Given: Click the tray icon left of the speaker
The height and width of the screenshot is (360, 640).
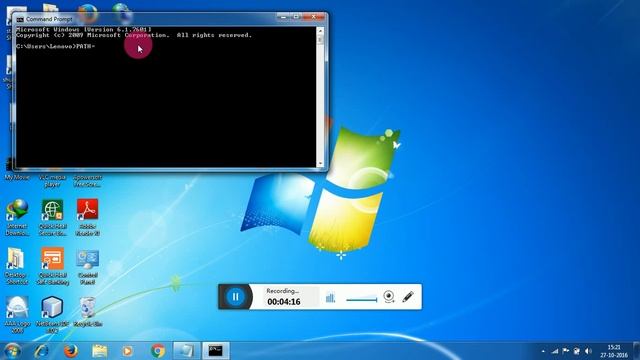Looking at the screenshot, I should (576, 351).
